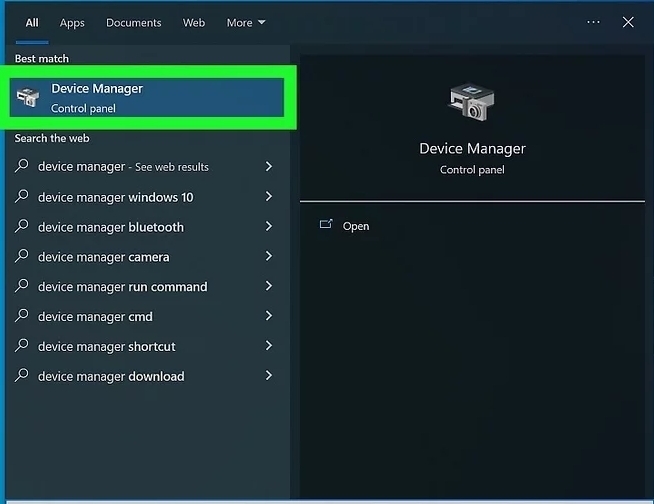Click the search icon beside 'device manager download'
654x504 pixels.
[x=22, y=376]
